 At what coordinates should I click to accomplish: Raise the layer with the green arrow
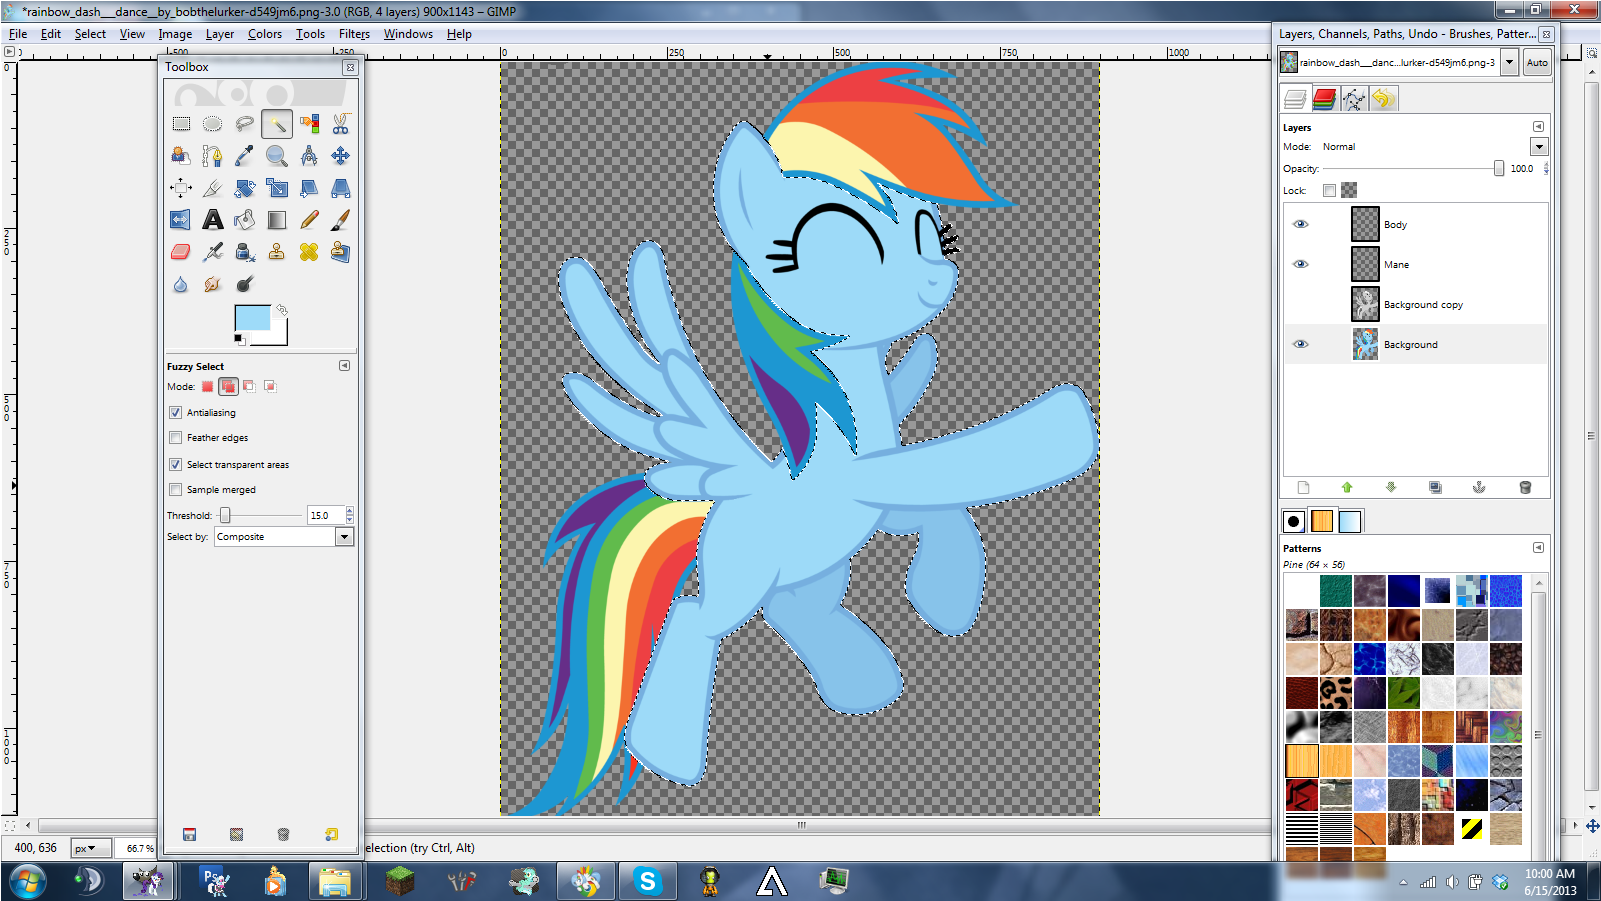[x=1347, y=488]
